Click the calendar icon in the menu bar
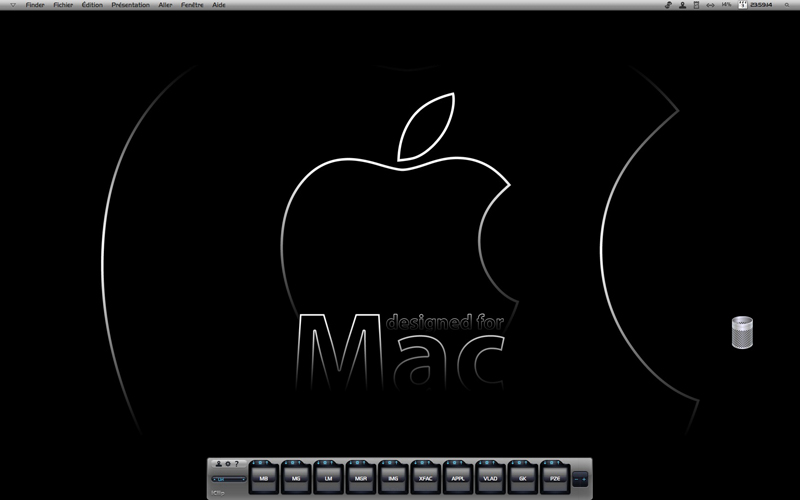Screen dimensions: 800x500 pyautogui.click(x=742, y=5)
